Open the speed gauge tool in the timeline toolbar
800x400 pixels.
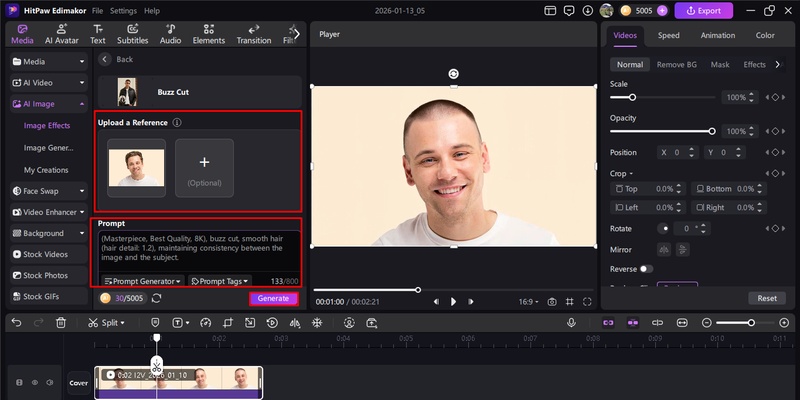(x=206, y=322)
